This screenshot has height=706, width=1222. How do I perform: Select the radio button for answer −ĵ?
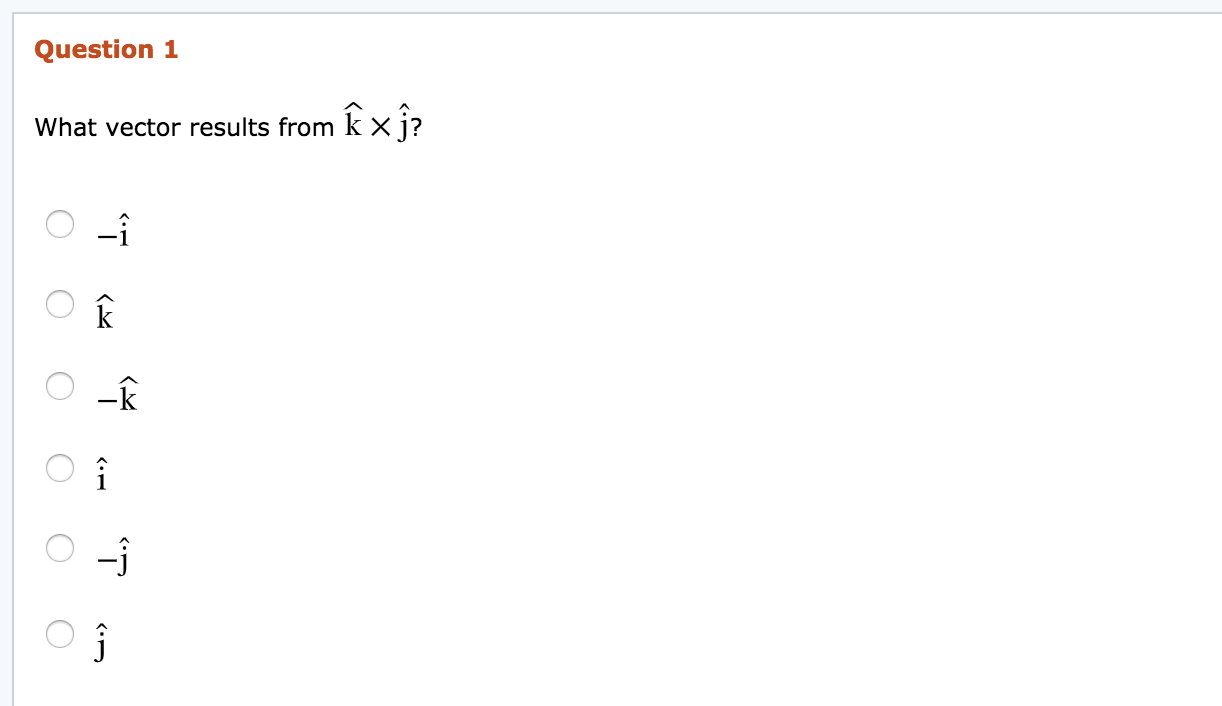[x=60, y=546]
